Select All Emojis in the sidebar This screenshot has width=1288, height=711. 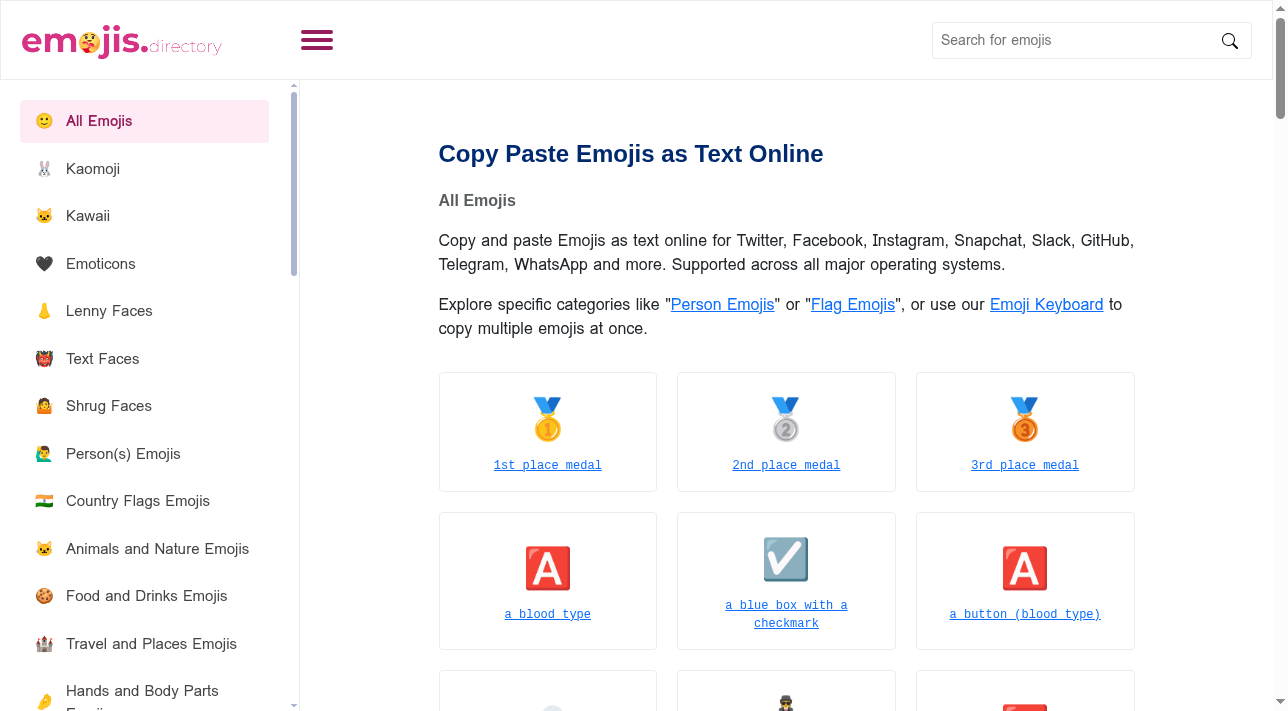coord(144,121)
